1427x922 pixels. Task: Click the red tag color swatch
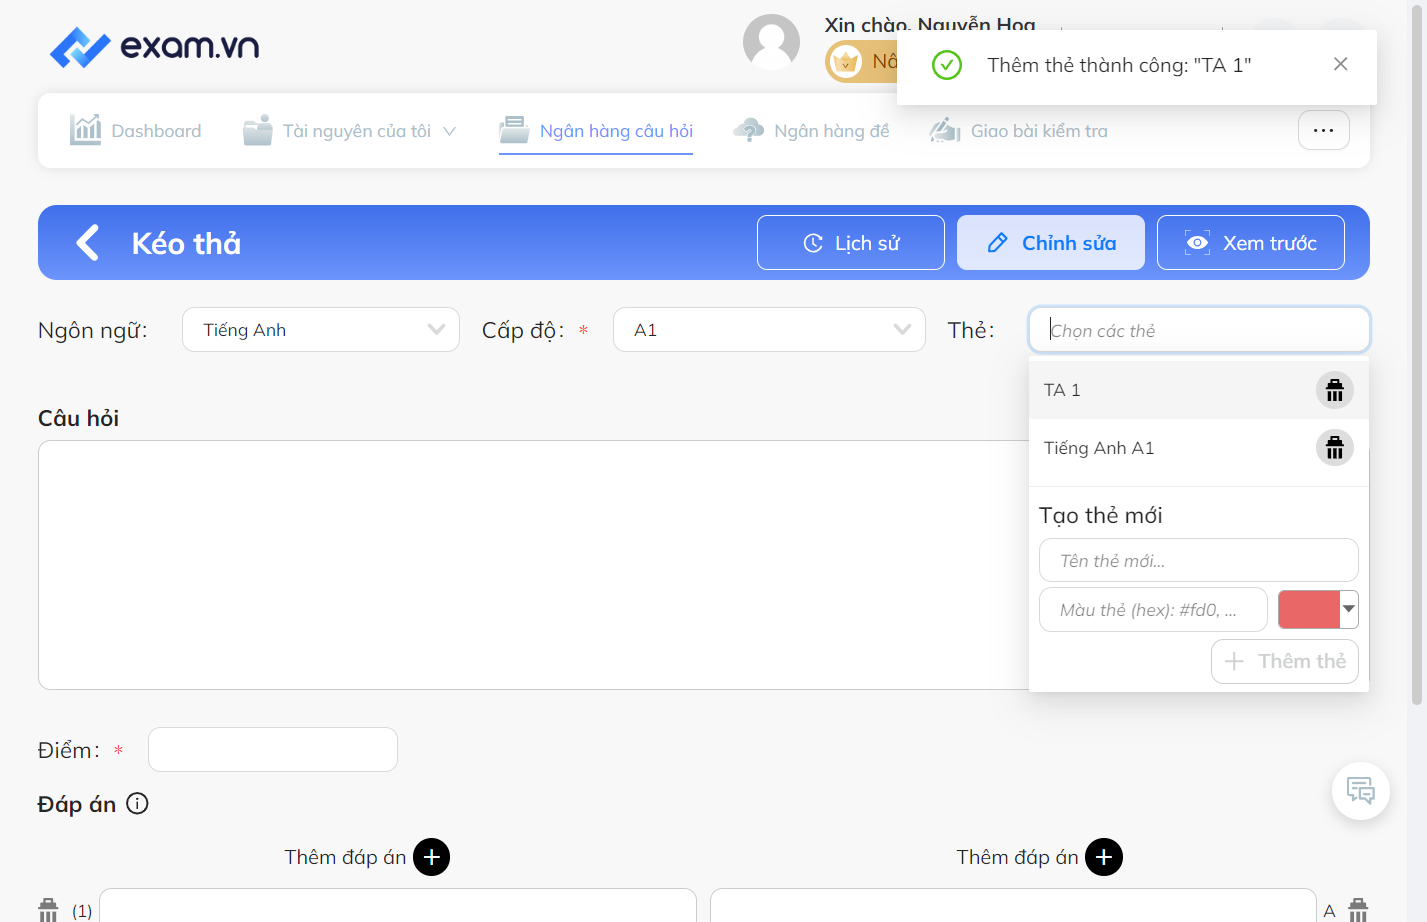pyautogui.click(x=1309, y=609)
